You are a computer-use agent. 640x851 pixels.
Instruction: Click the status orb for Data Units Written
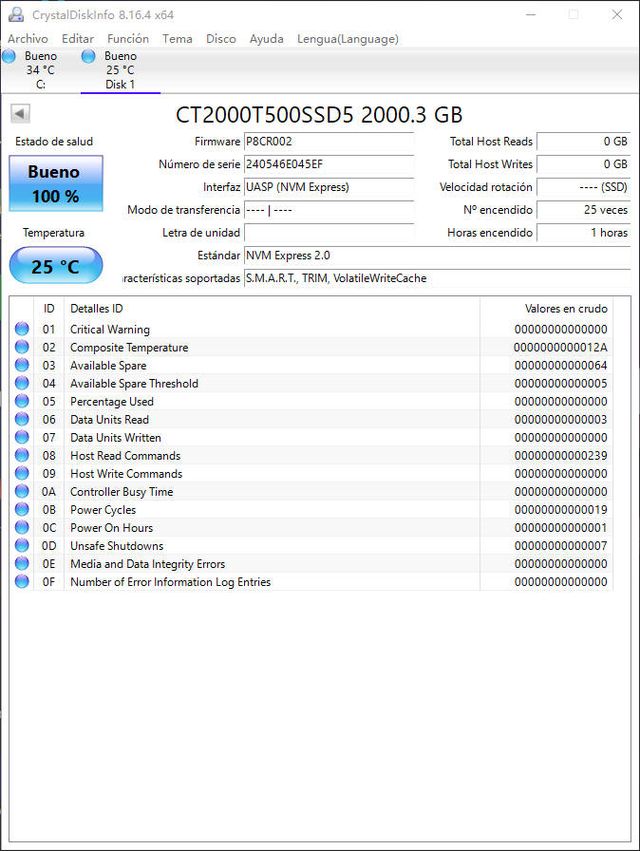22,437
